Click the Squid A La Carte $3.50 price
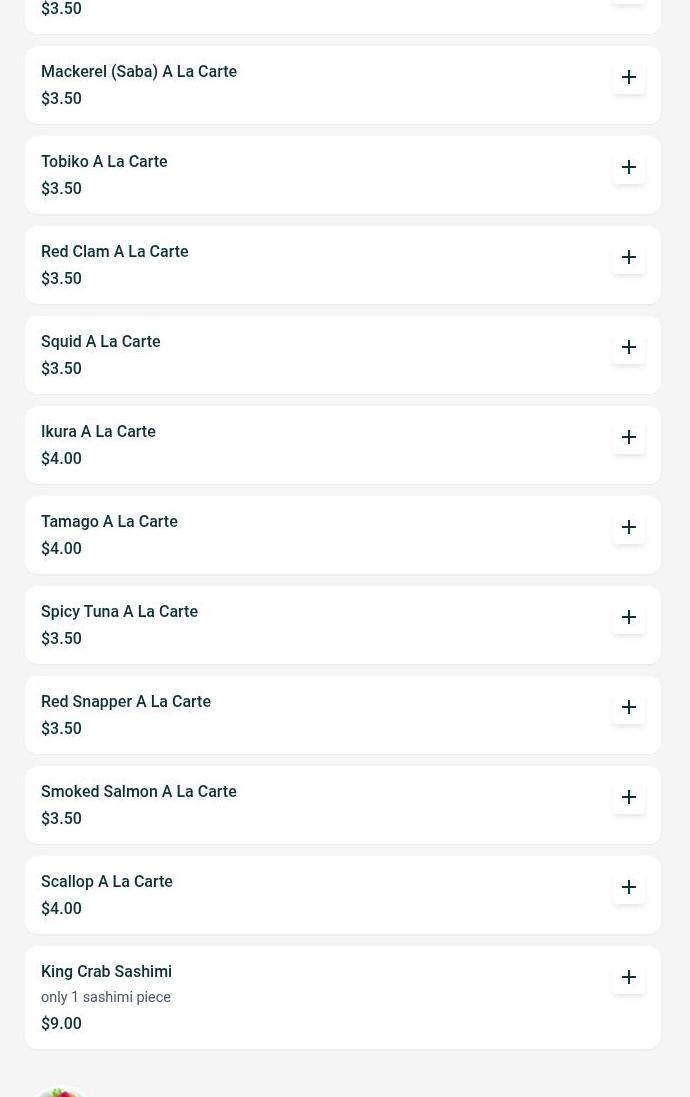 61,369
